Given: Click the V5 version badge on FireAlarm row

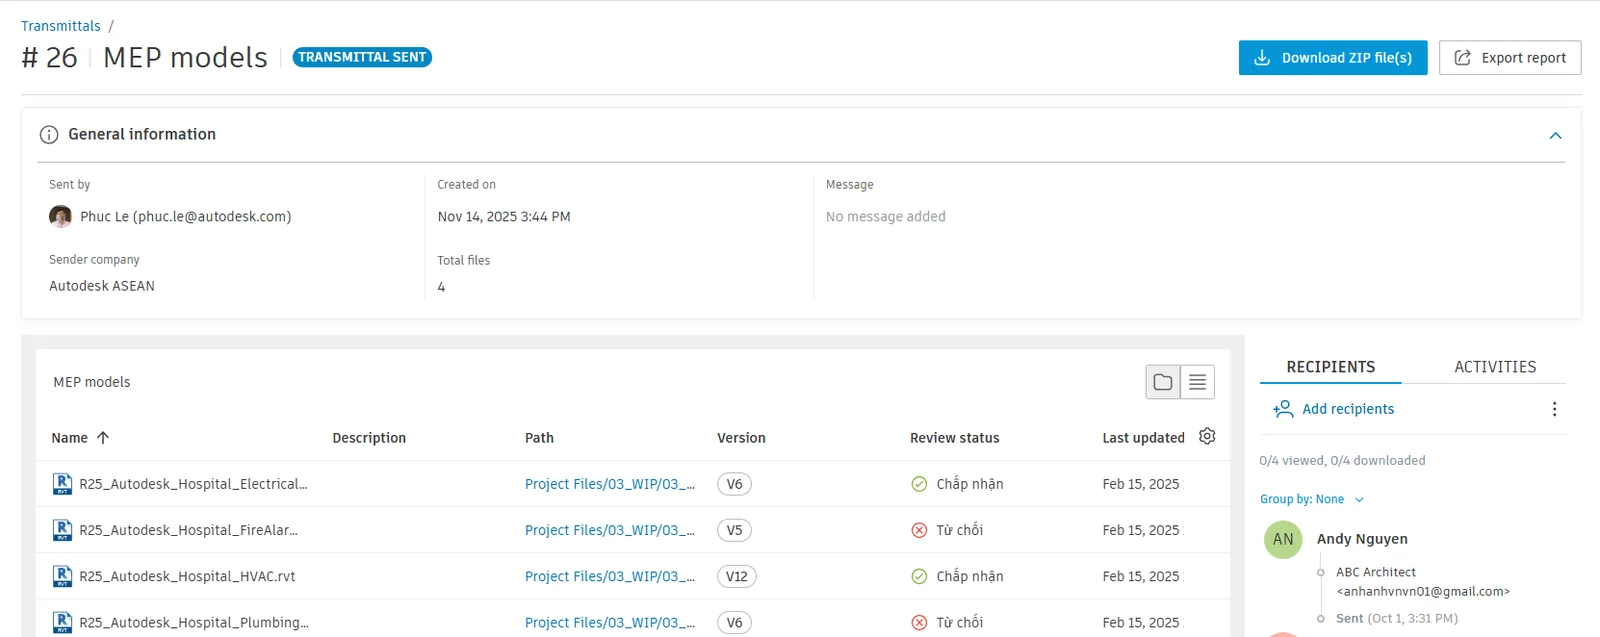Looking at the screenshot, I should click(x=734, y=530).
